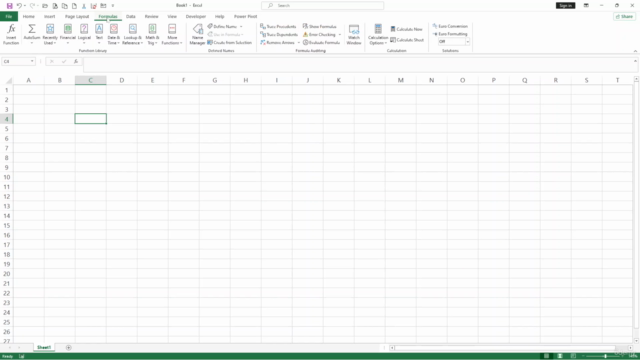The image size is (640, 360).
Task: Open the Remove Arrows dropdown arrow
Action: pyautogui.click(x=299, y=42)
